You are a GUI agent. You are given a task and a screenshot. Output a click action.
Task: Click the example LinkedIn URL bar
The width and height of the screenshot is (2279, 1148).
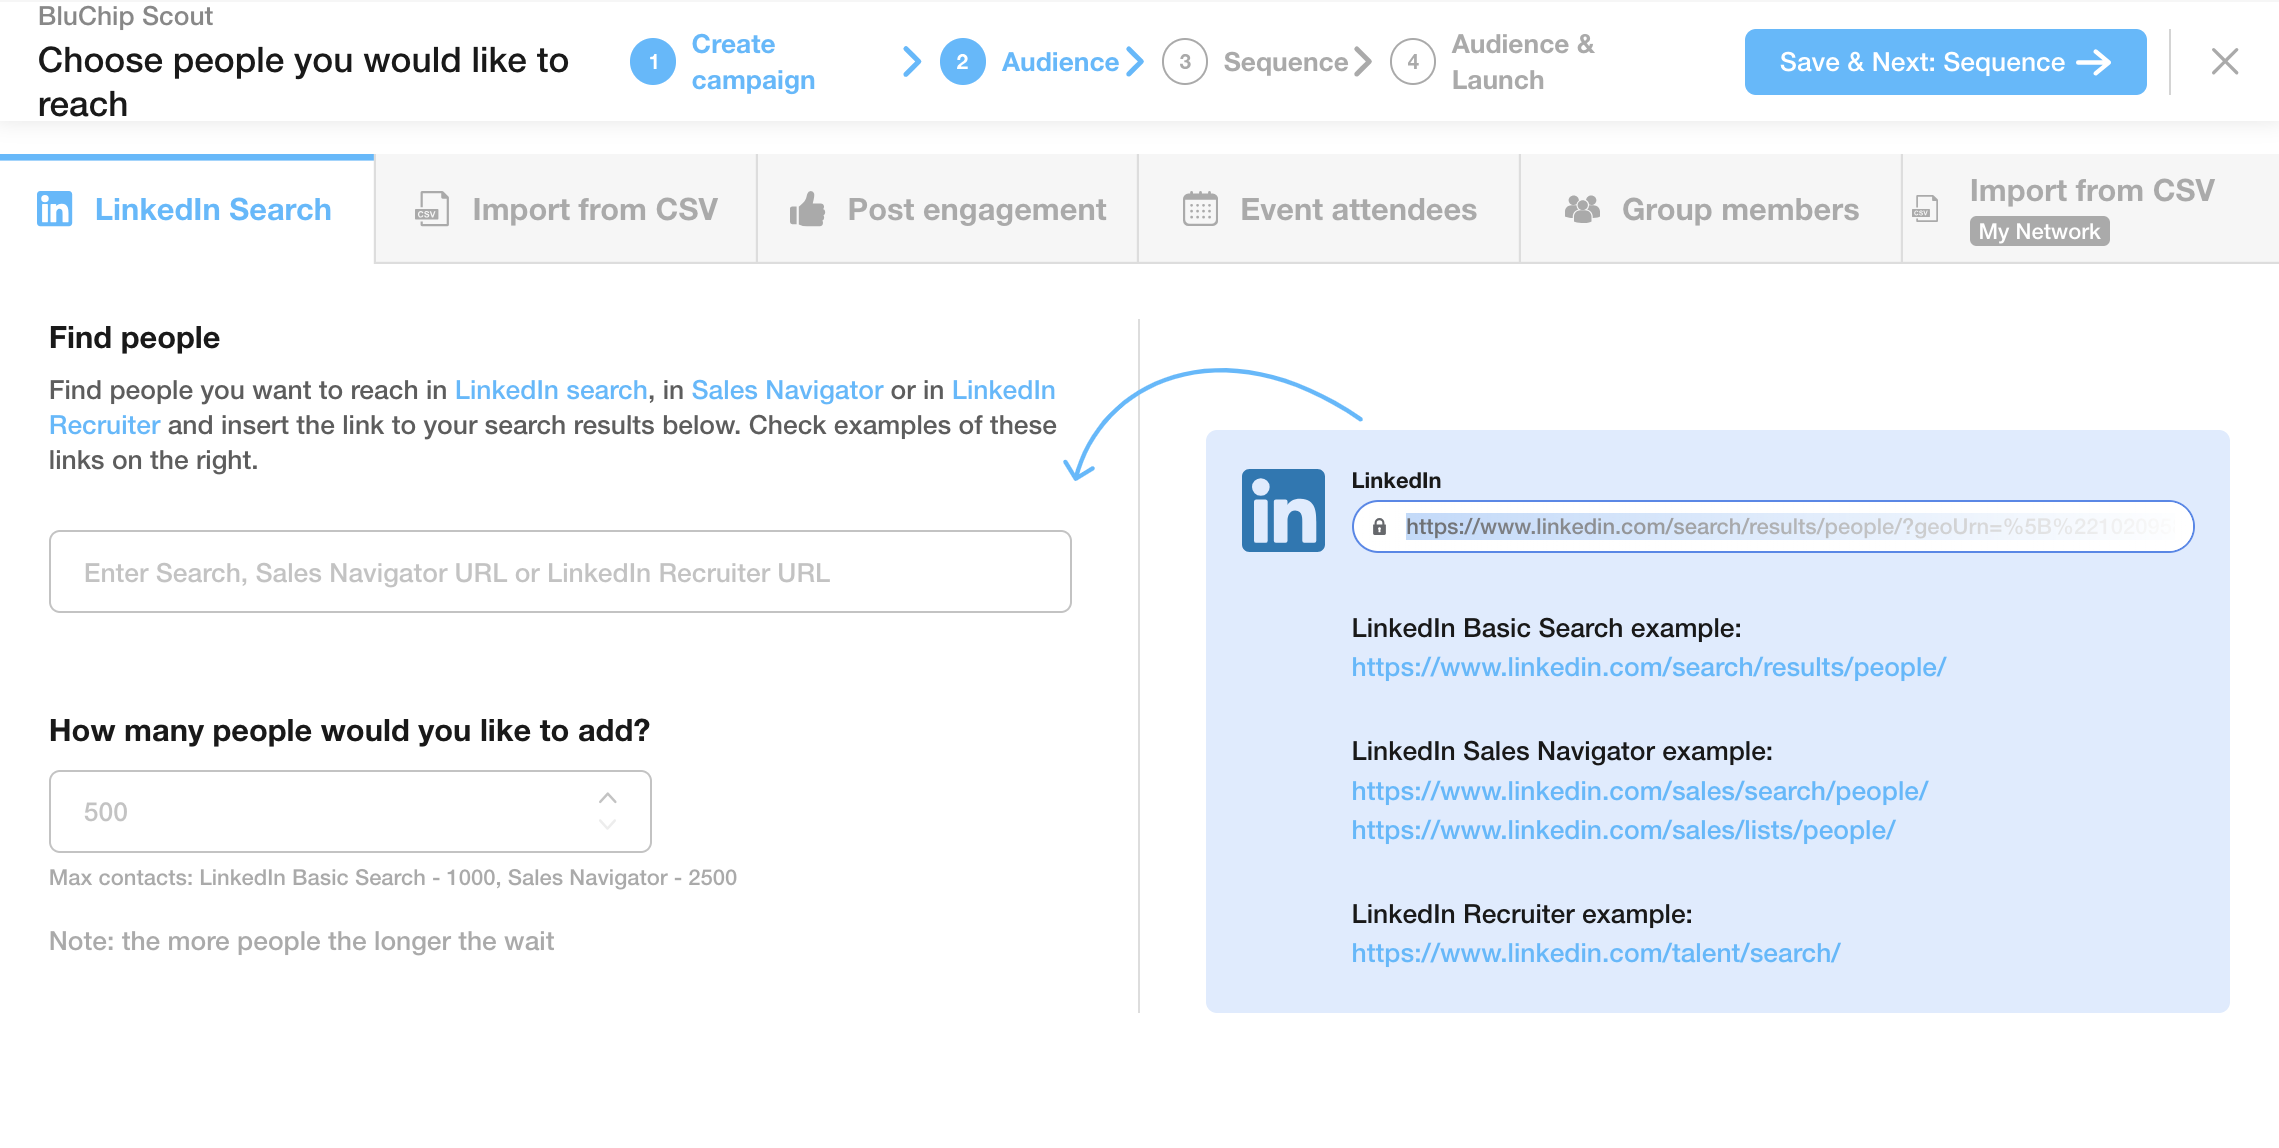click(1773, 527)
